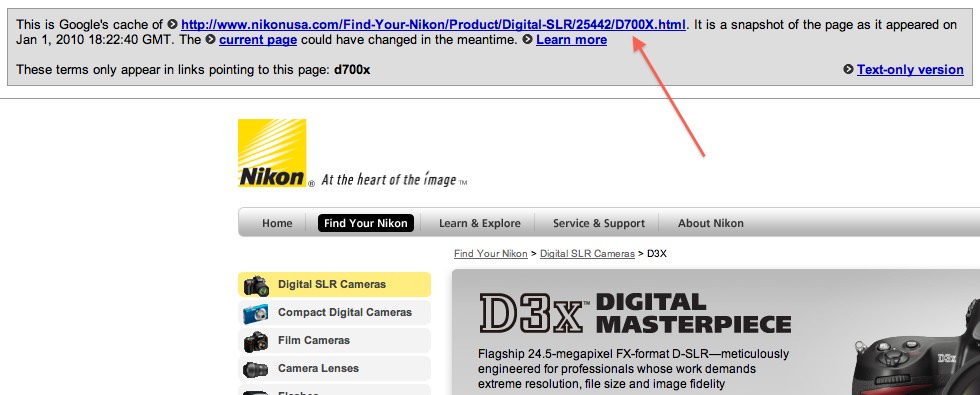Follow the current page link
Screen dimensions: 980x395
click(x=258, y=40)
